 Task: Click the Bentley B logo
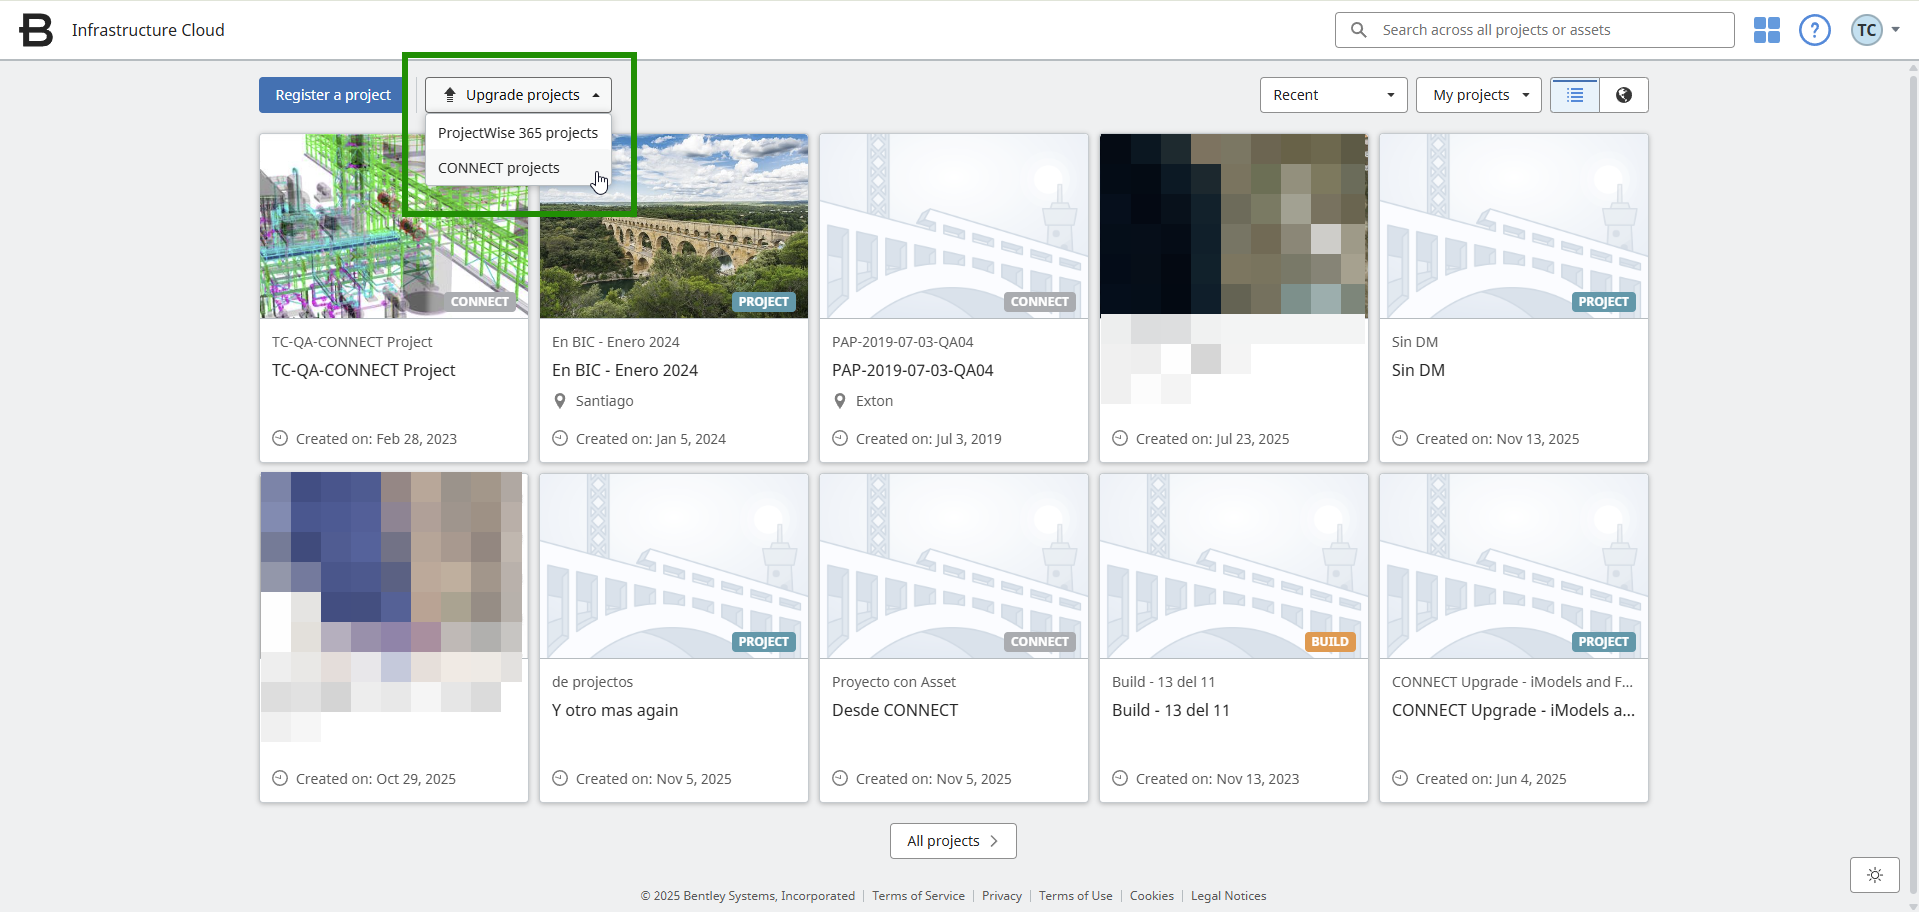pyautogui.click(x=36, y=30)
